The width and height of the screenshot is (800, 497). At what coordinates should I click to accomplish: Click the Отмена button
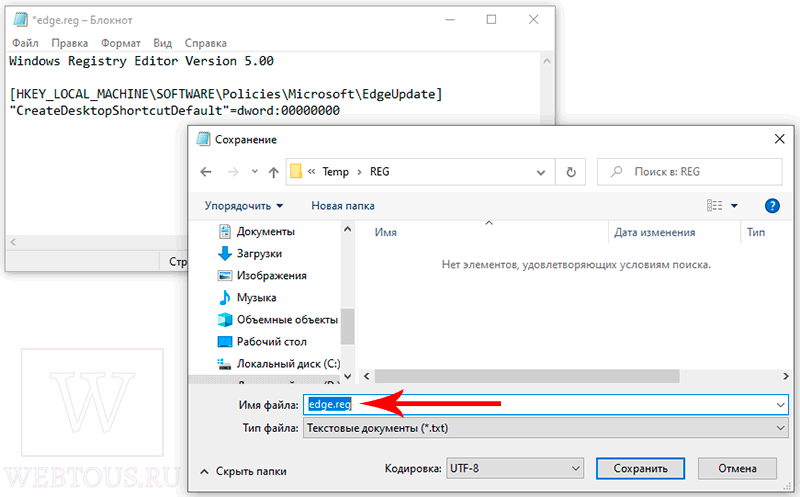click(x=737, y=468)
